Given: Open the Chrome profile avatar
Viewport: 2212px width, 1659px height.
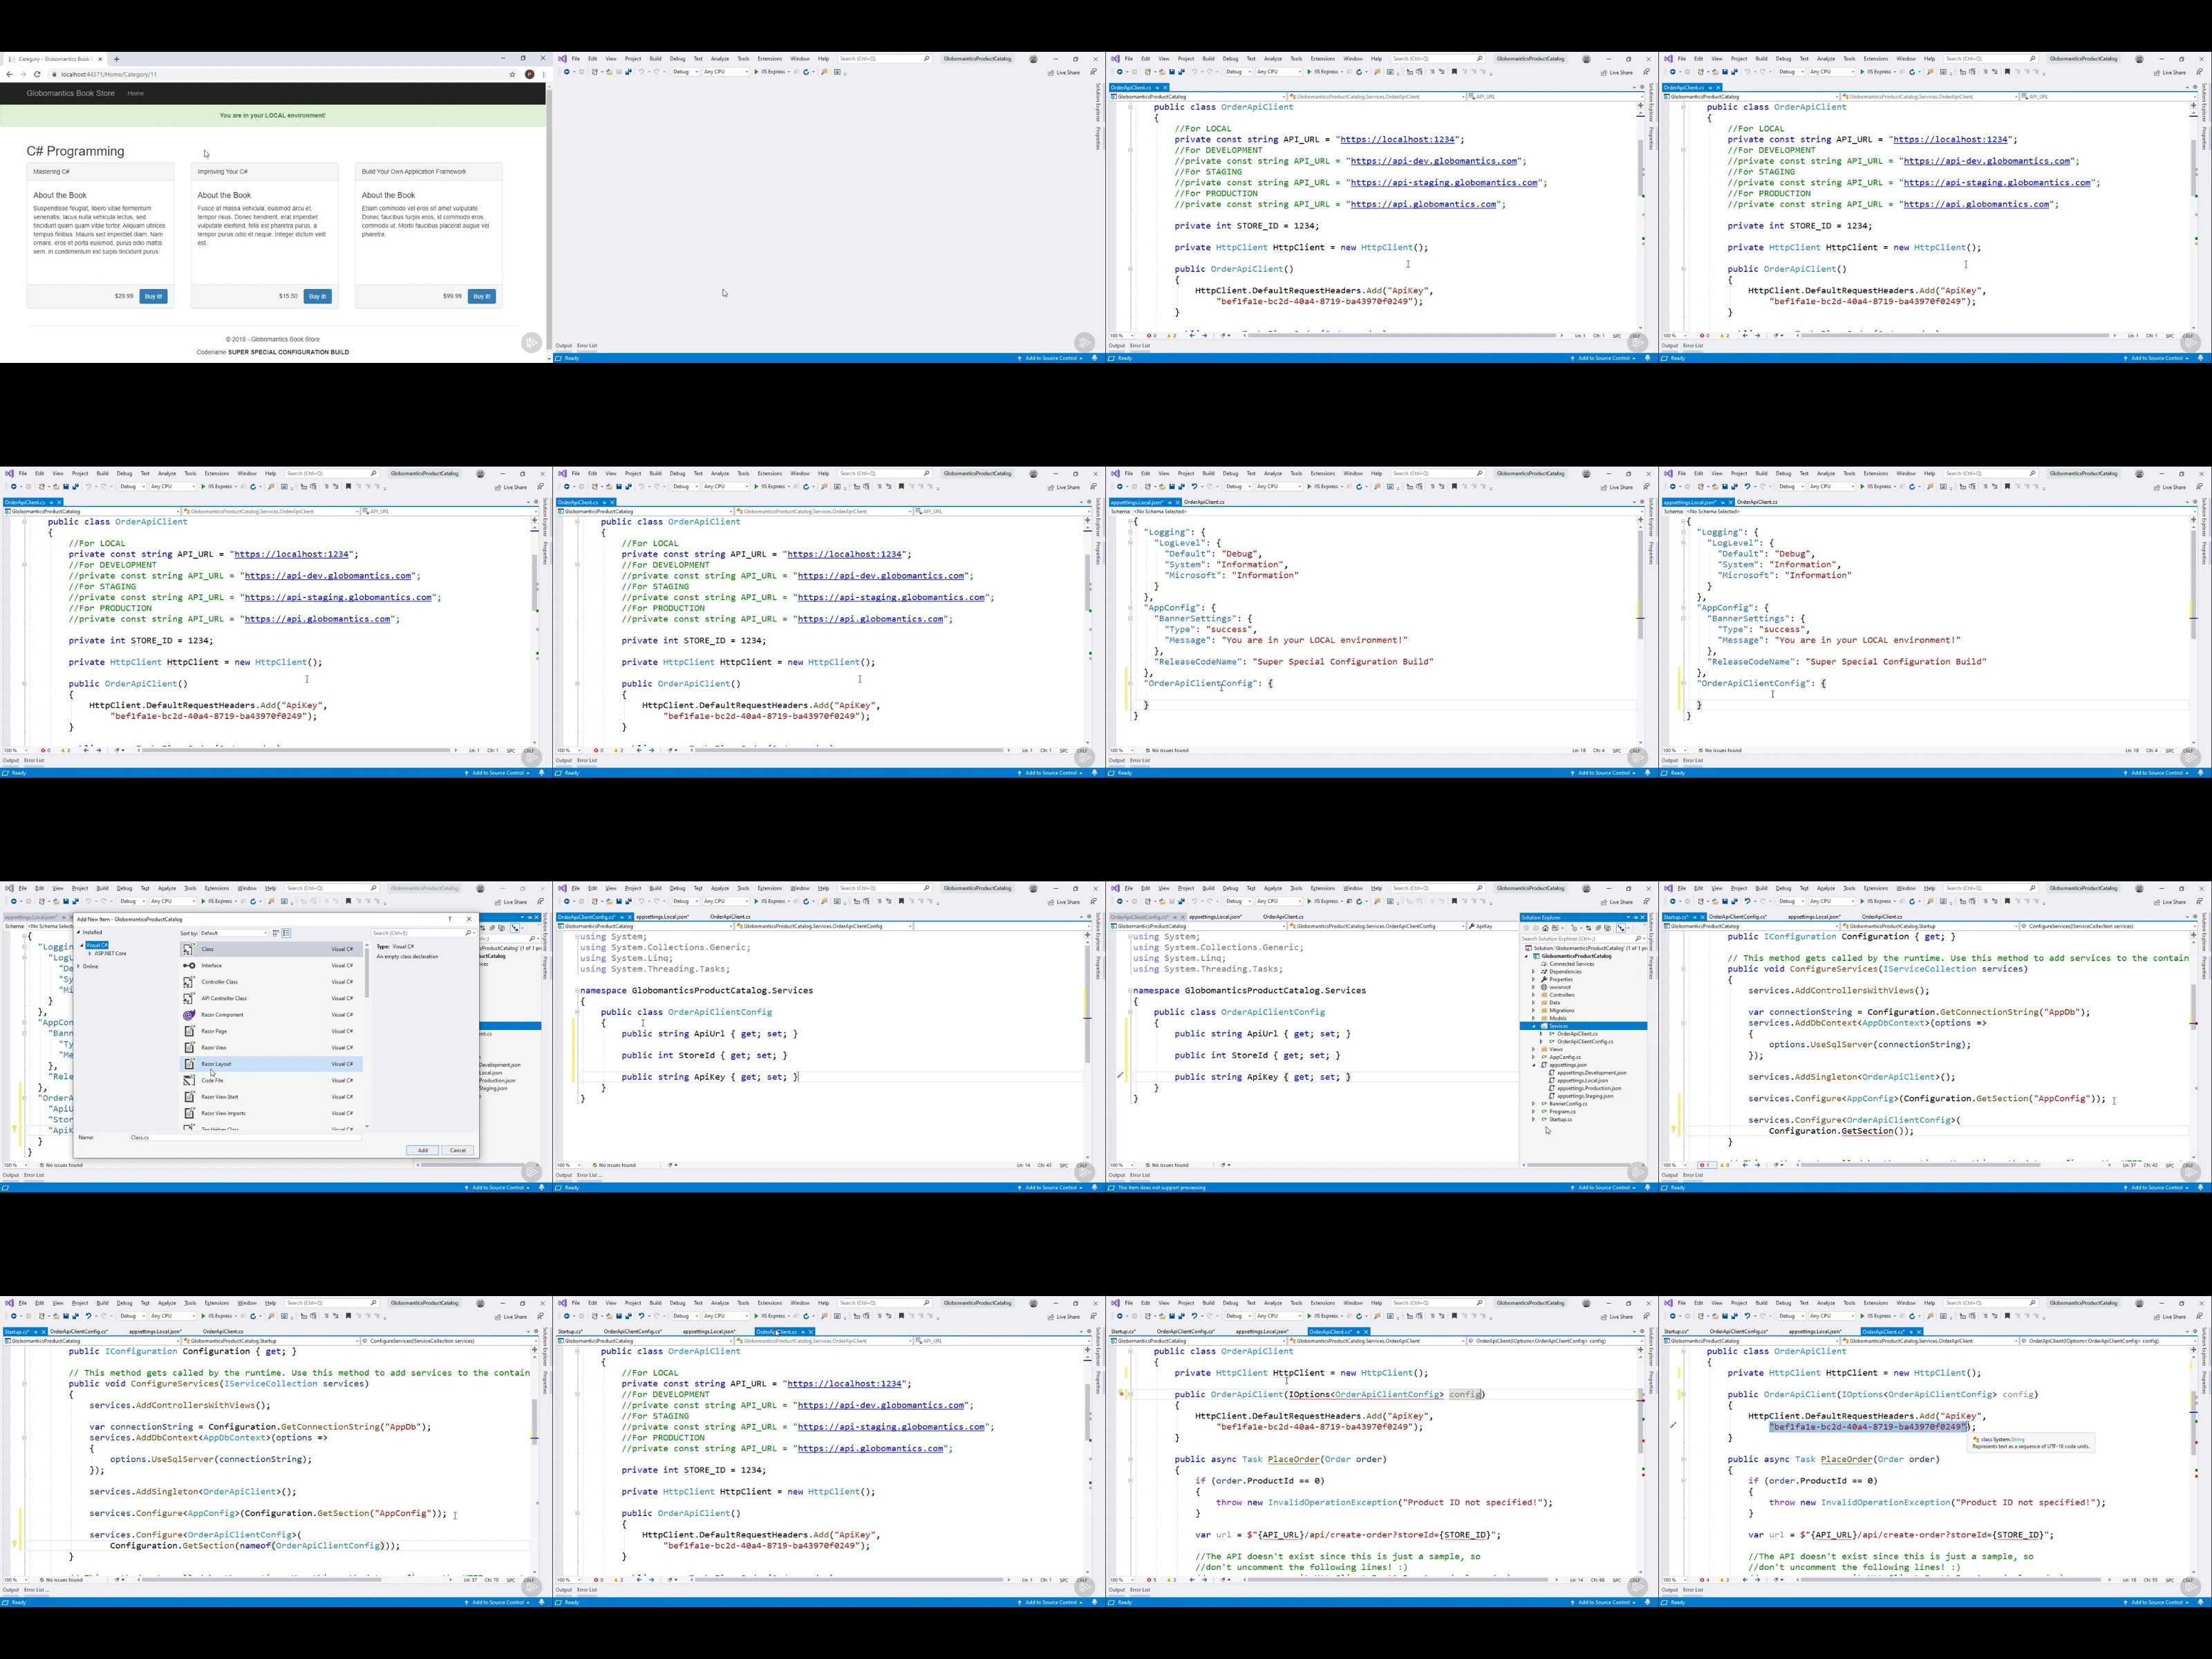Looking at the screenshot, I should pos(529,74).
